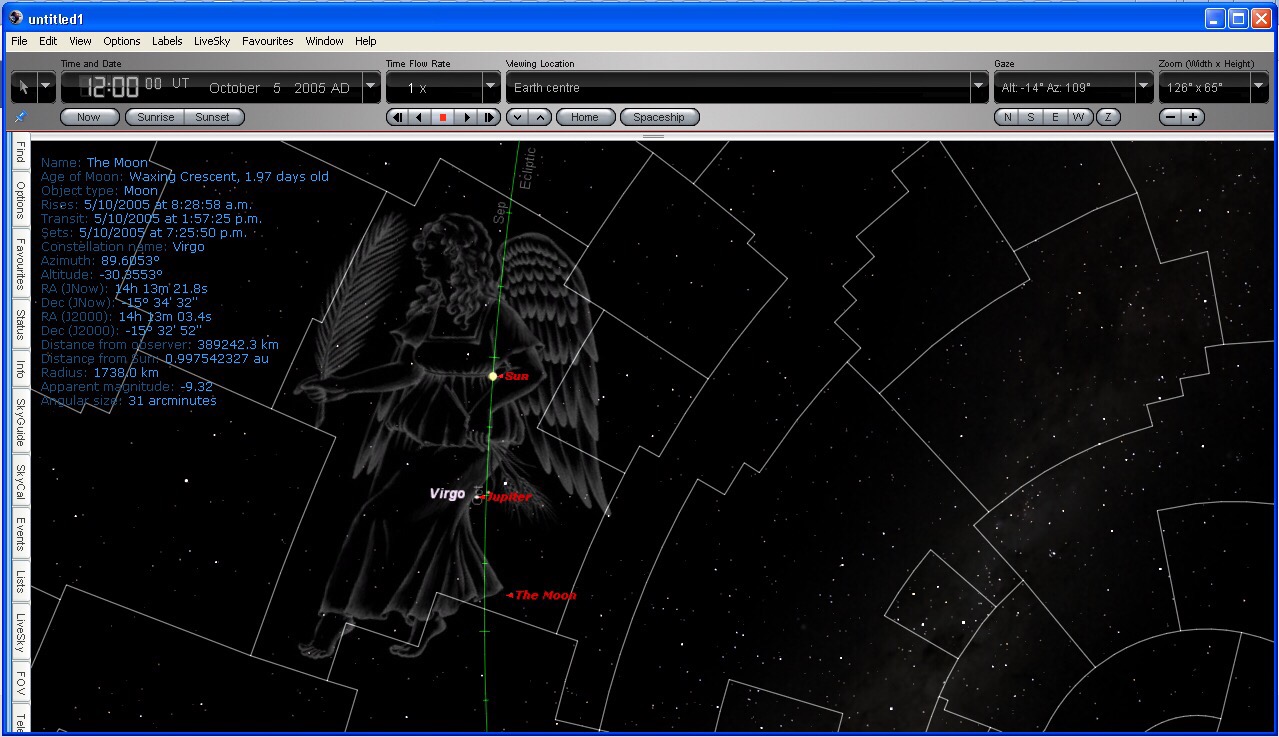The width and height of the screenshot is (1279, 737).
Task: Open the Help menu
Action: 366,41
